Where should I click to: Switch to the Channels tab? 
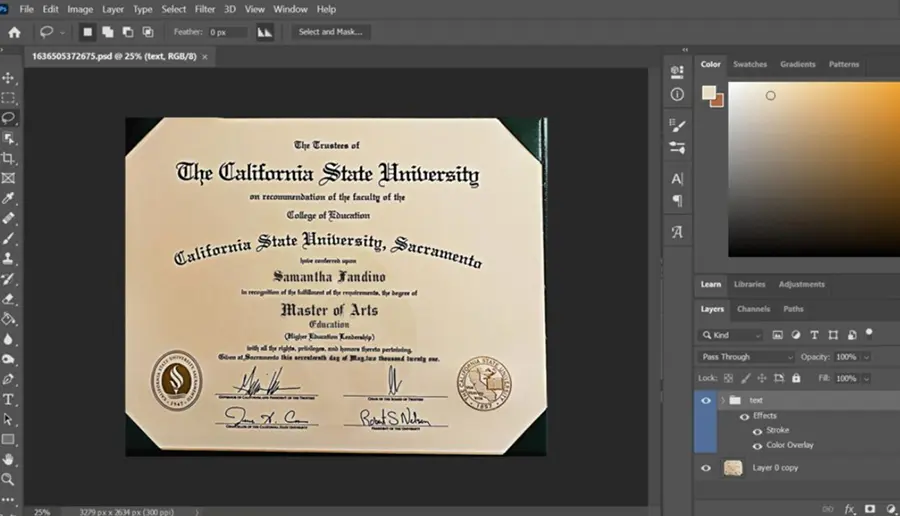pos(753,309)
